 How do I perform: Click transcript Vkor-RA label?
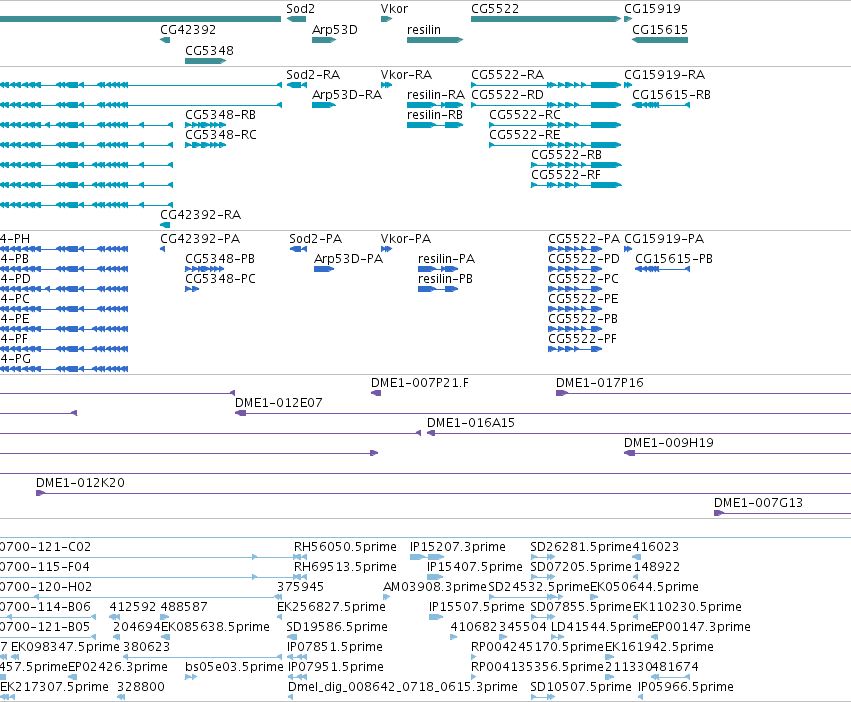pyautogui.click(x=407, y=75)
